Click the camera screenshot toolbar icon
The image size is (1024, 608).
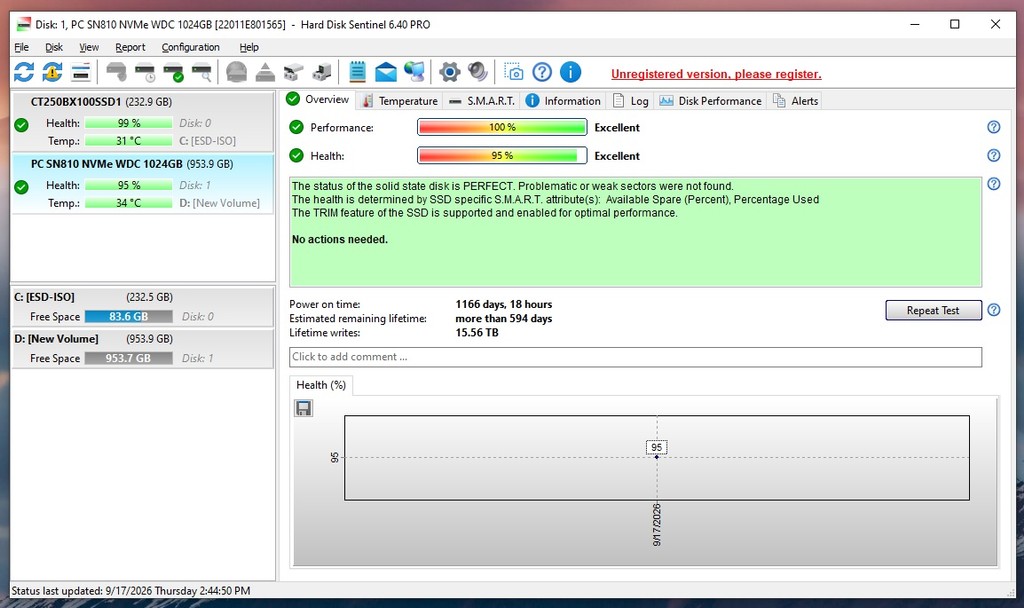pyautogui.click(x=513, y=72)
